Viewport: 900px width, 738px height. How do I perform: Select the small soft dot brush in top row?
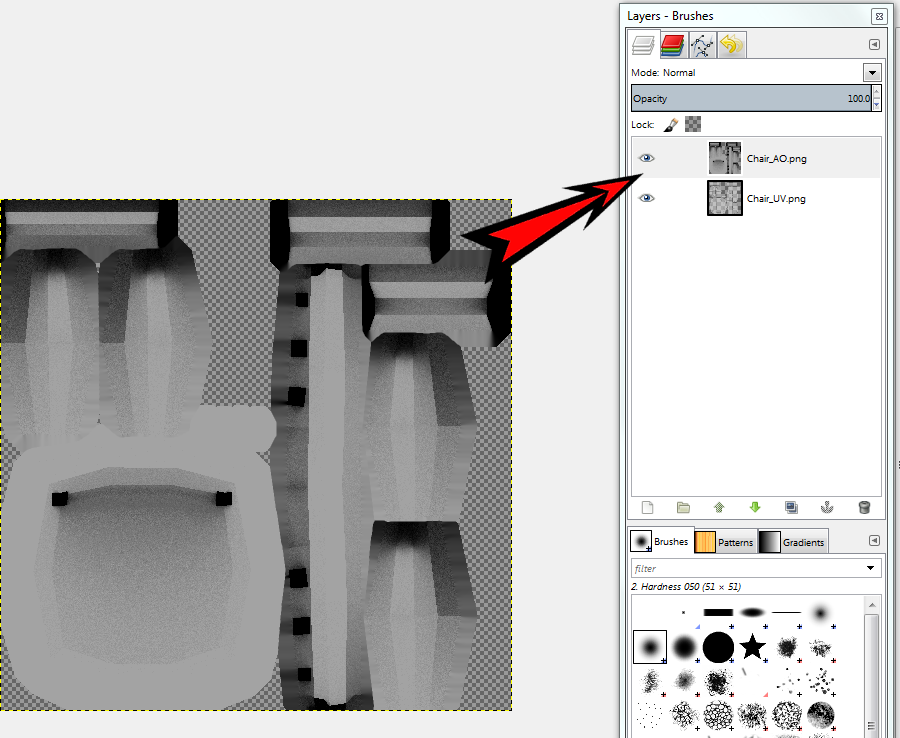(821, 613)
